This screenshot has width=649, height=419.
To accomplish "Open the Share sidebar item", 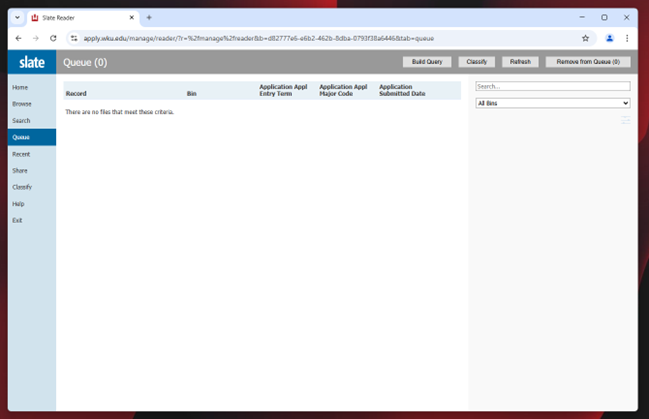I will point(20,171).
